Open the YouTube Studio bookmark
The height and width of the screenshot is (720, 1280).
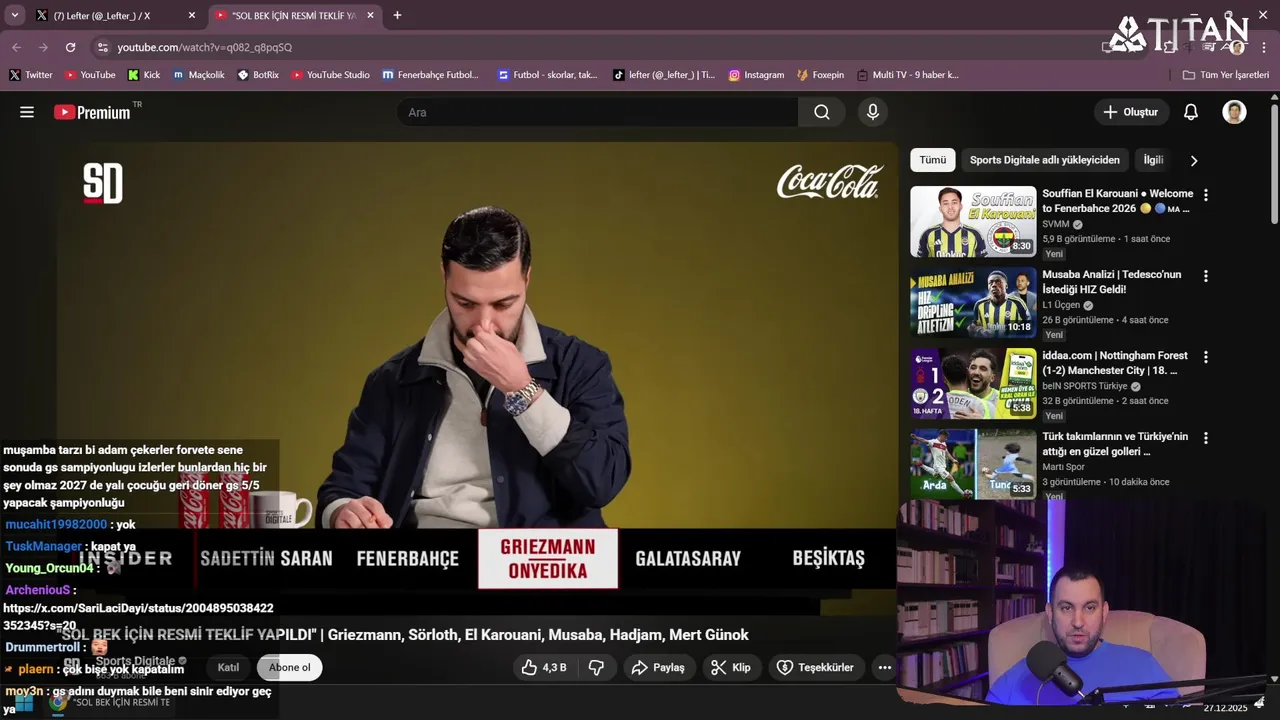(x=330, y=75)
